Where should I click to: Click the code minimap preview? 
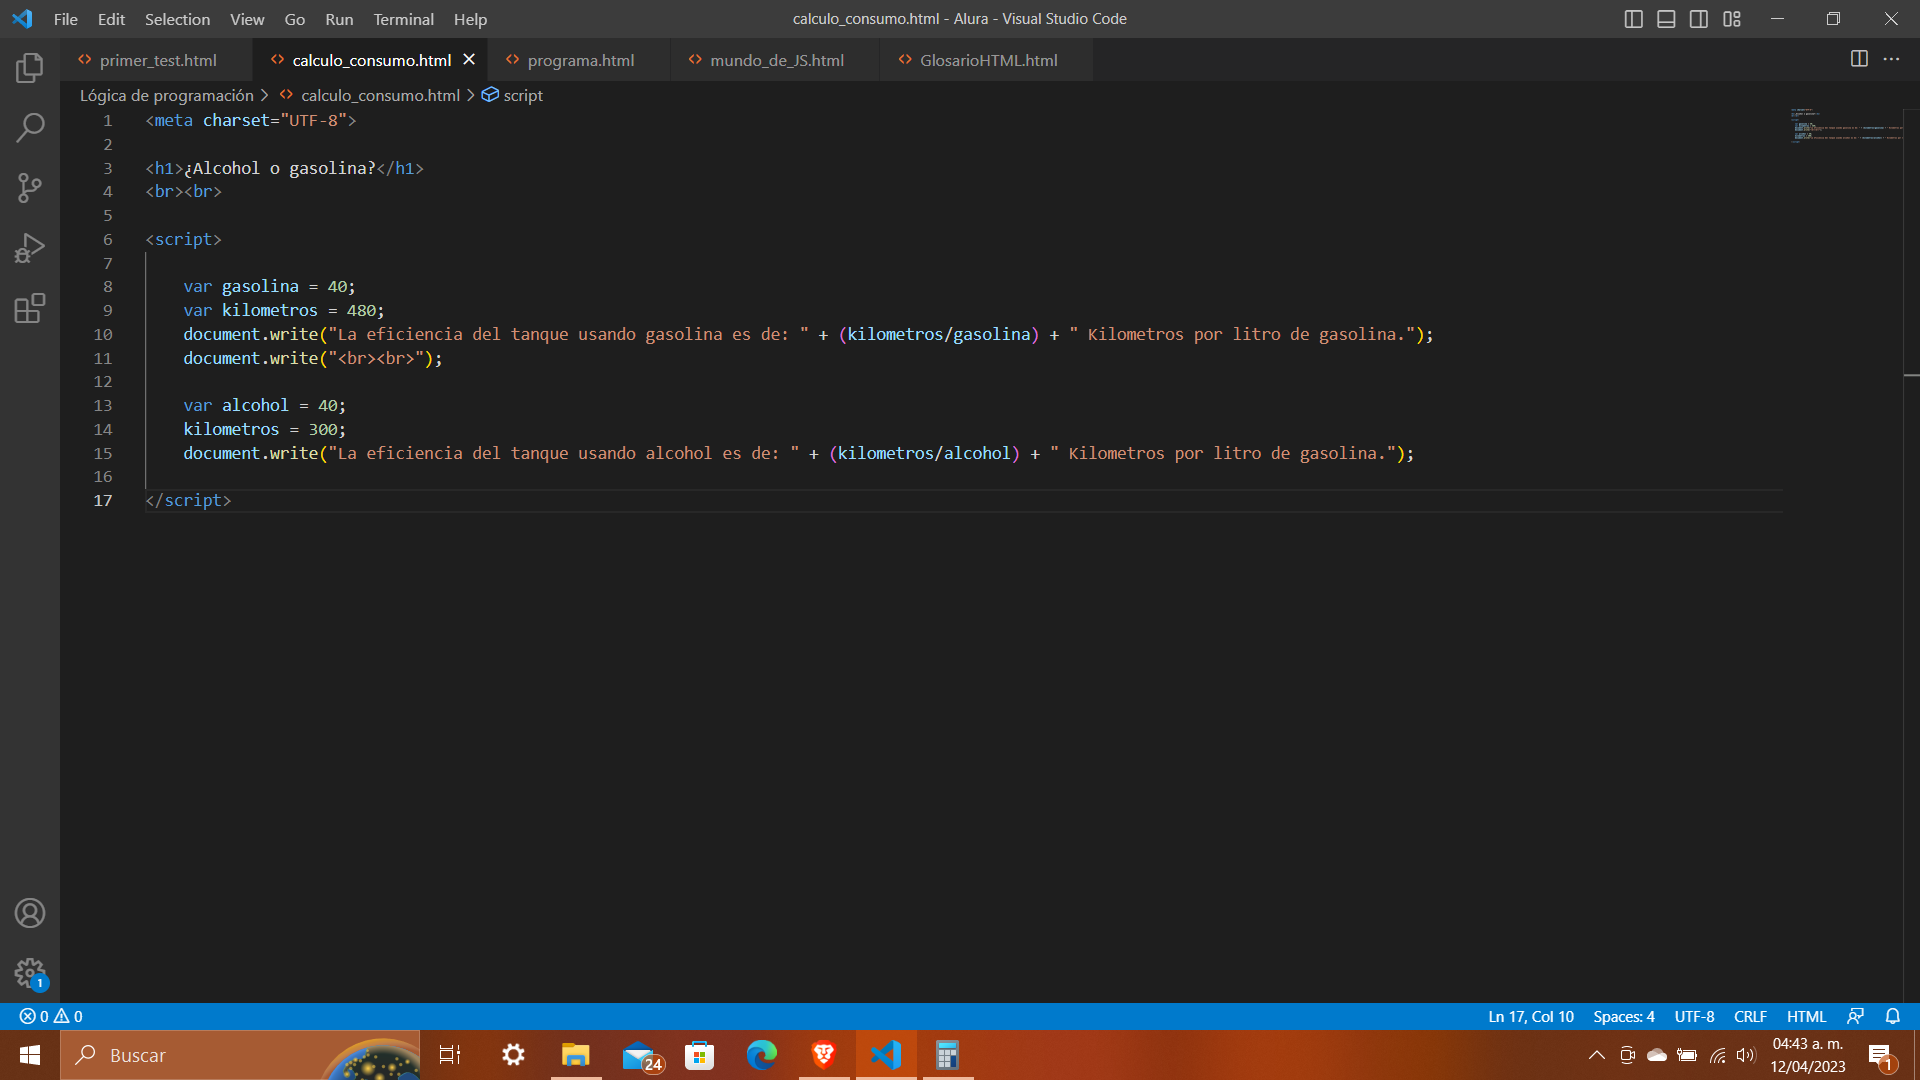click(x=1845, y=125)
